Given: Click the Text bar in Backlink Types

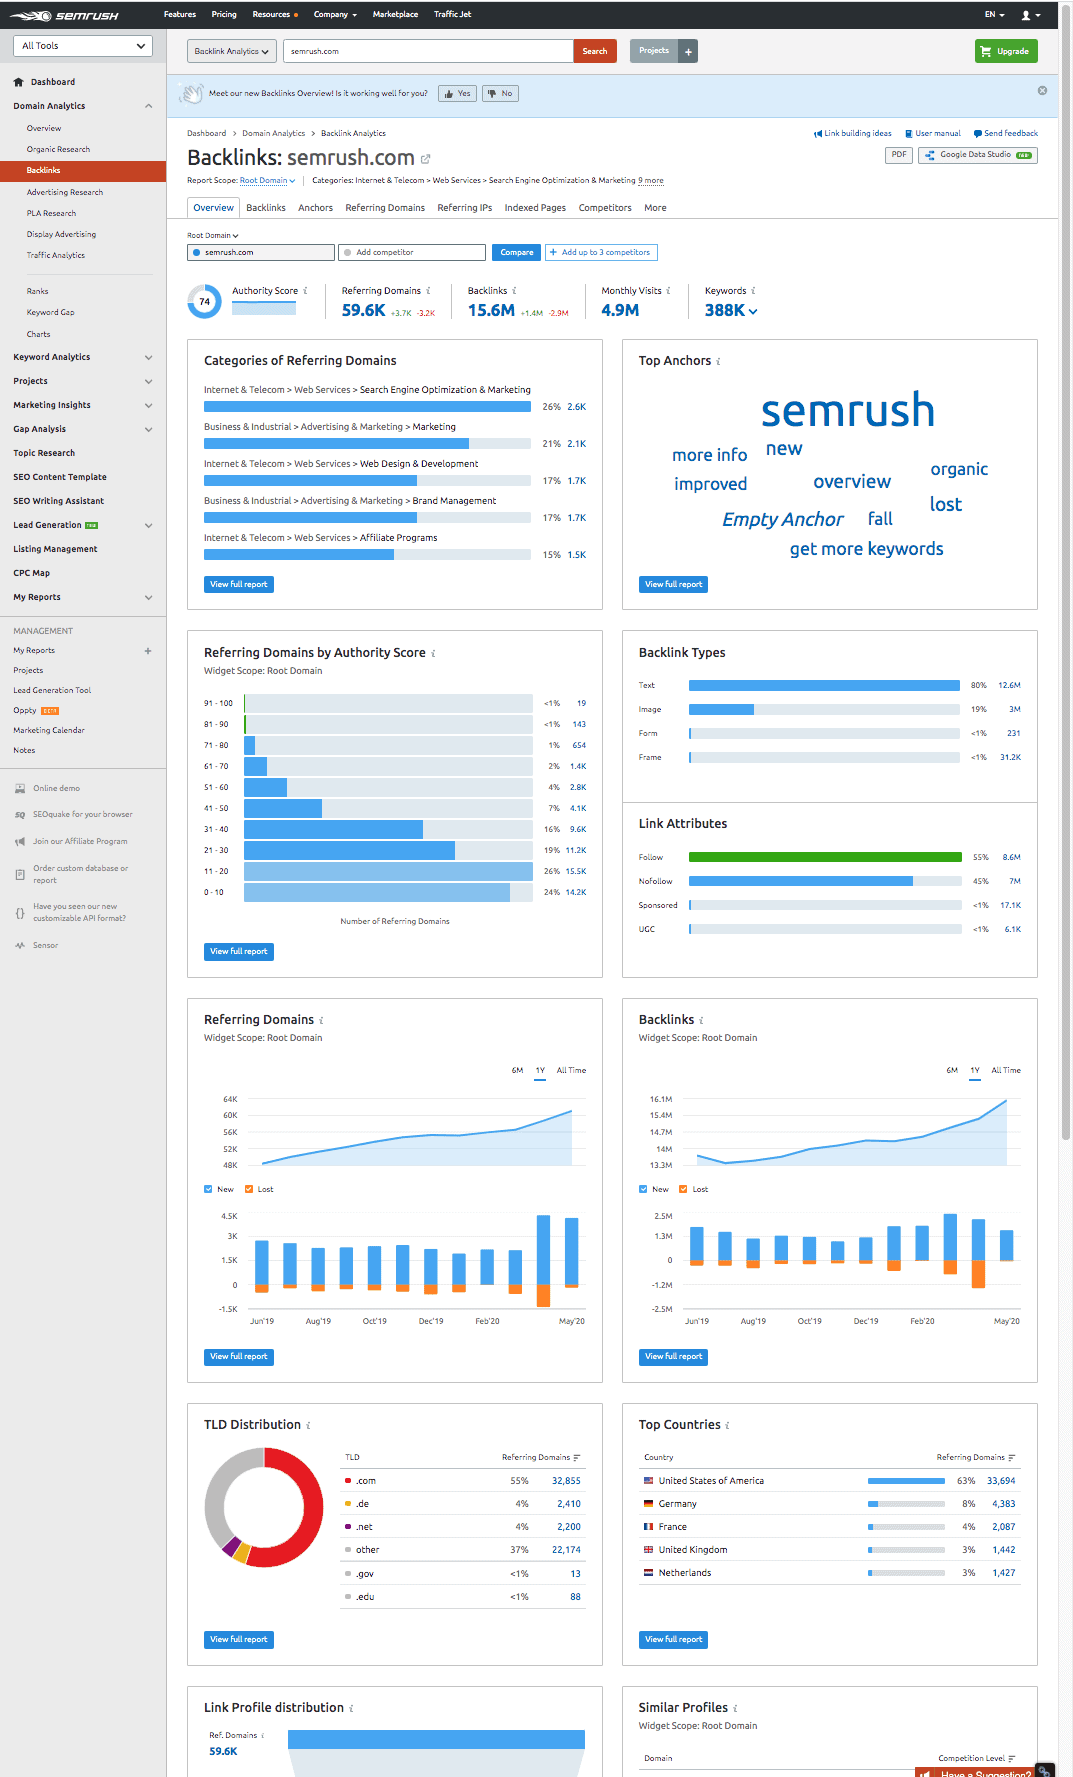Looking at the screenshot, I should point(825,685).
